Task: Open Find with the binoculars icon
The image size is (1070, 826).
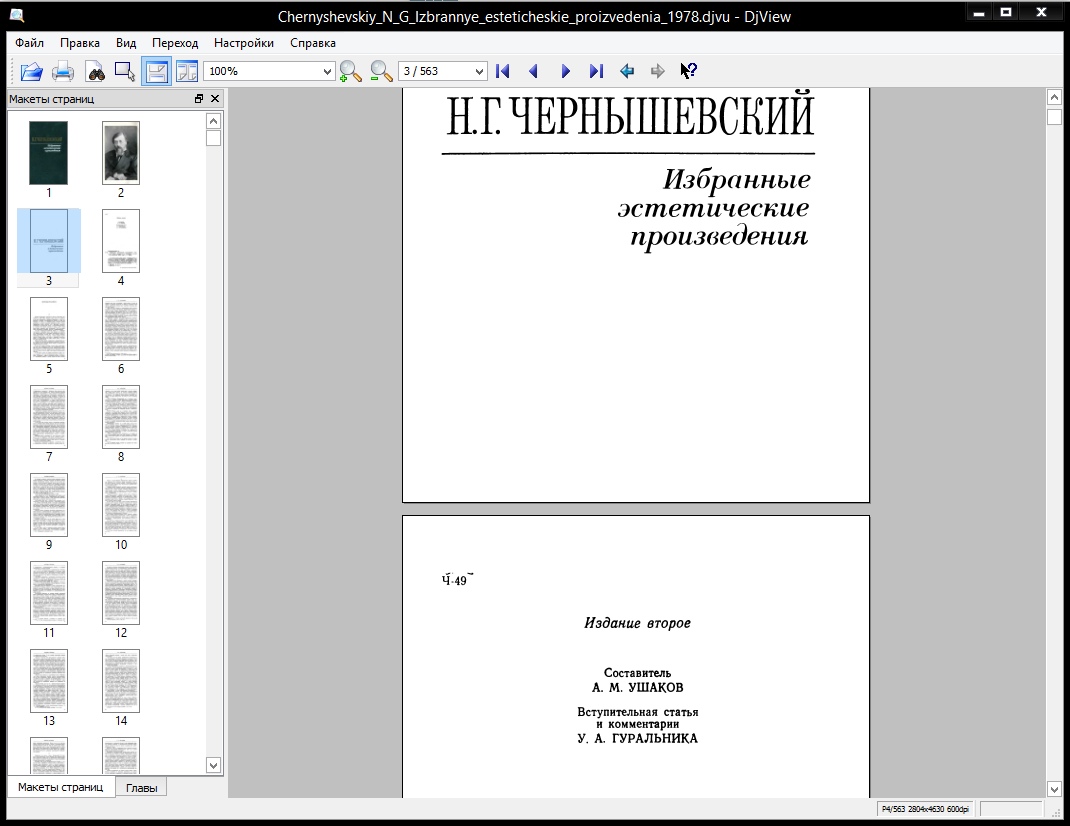Action: (x=95, y=71)
